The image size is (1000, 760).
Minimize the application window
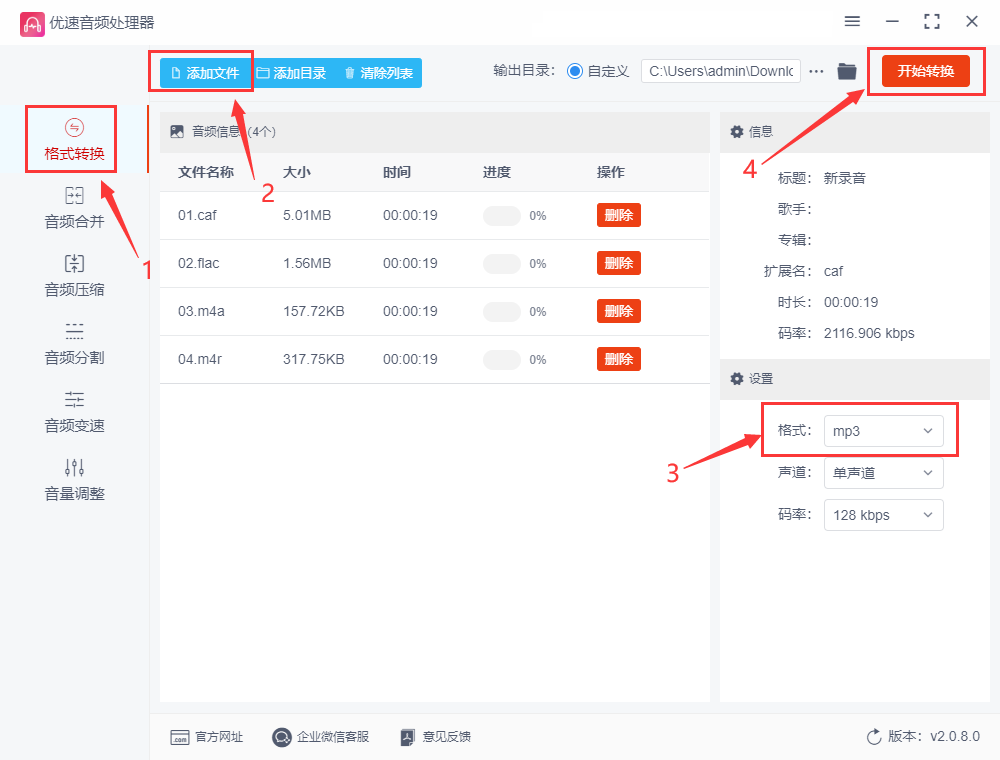click(x=892, y=22)
